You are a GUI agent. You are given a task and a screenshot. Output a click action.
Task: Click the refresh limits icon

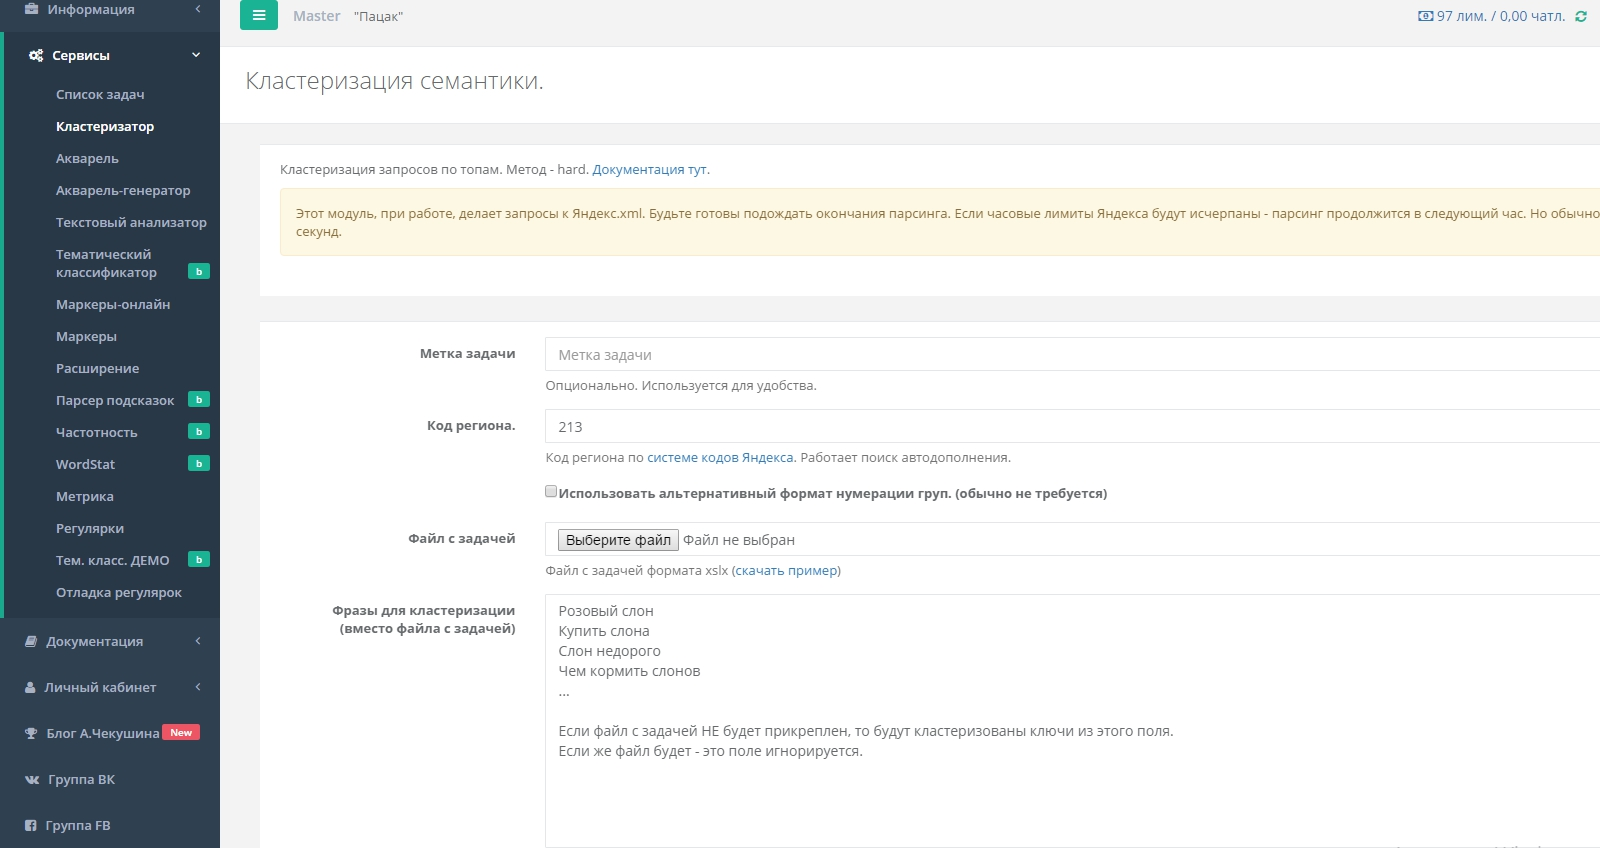(1581, 16)
